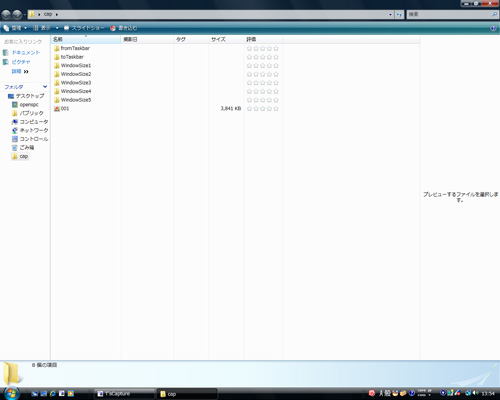Click the Windows Start orb
Screen dimensions: 500x400
point(12,393)
